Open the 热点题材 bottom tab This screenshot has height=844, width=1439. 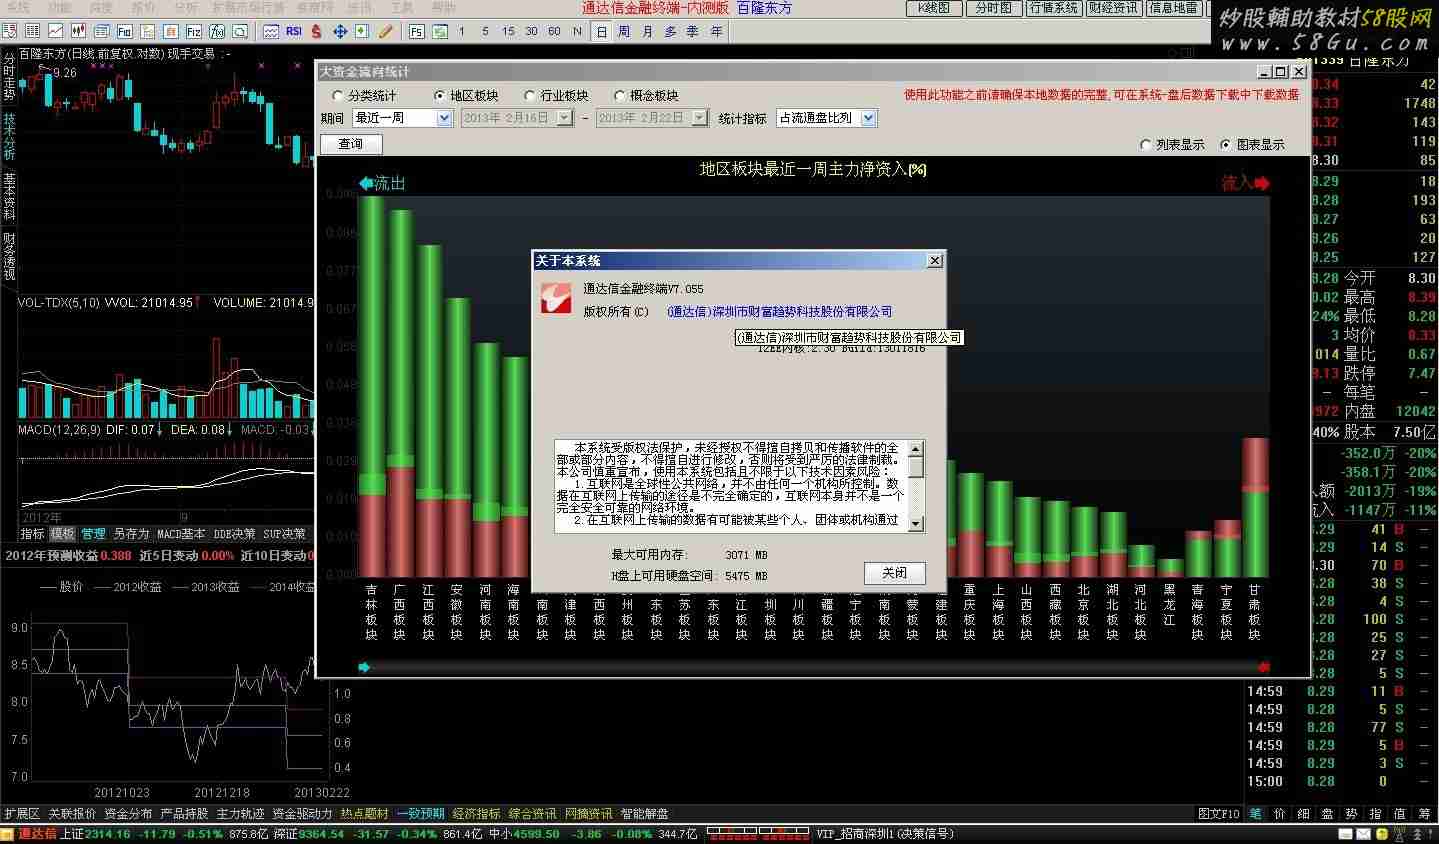(x=364, y=814)
